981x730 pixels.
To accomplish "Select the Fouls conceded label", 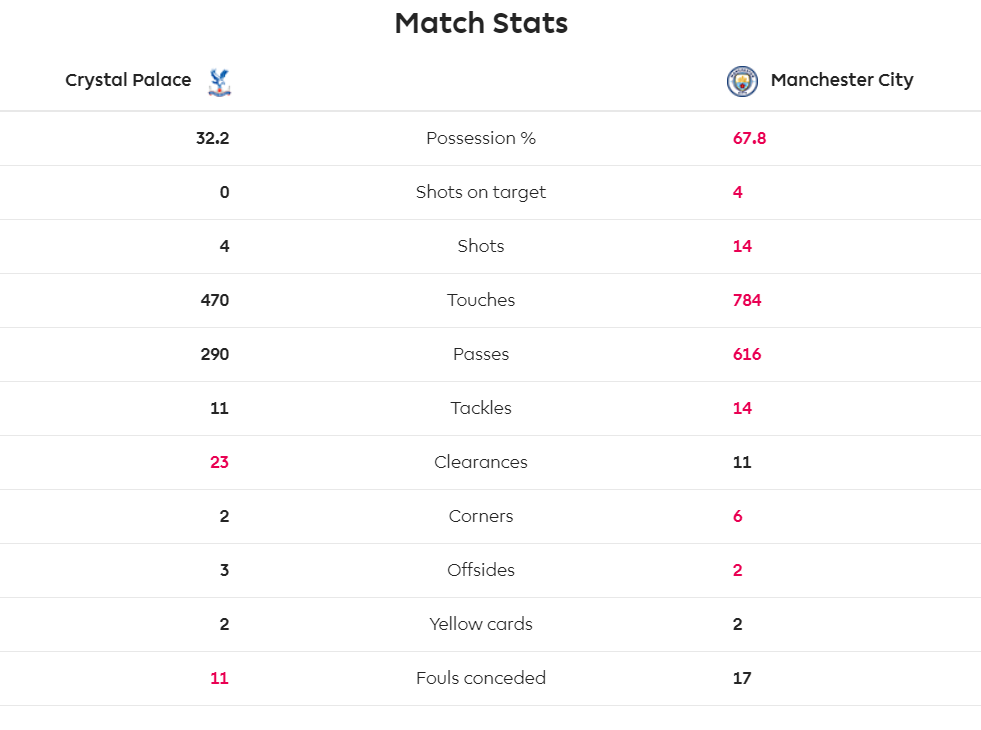I will 480,678.
